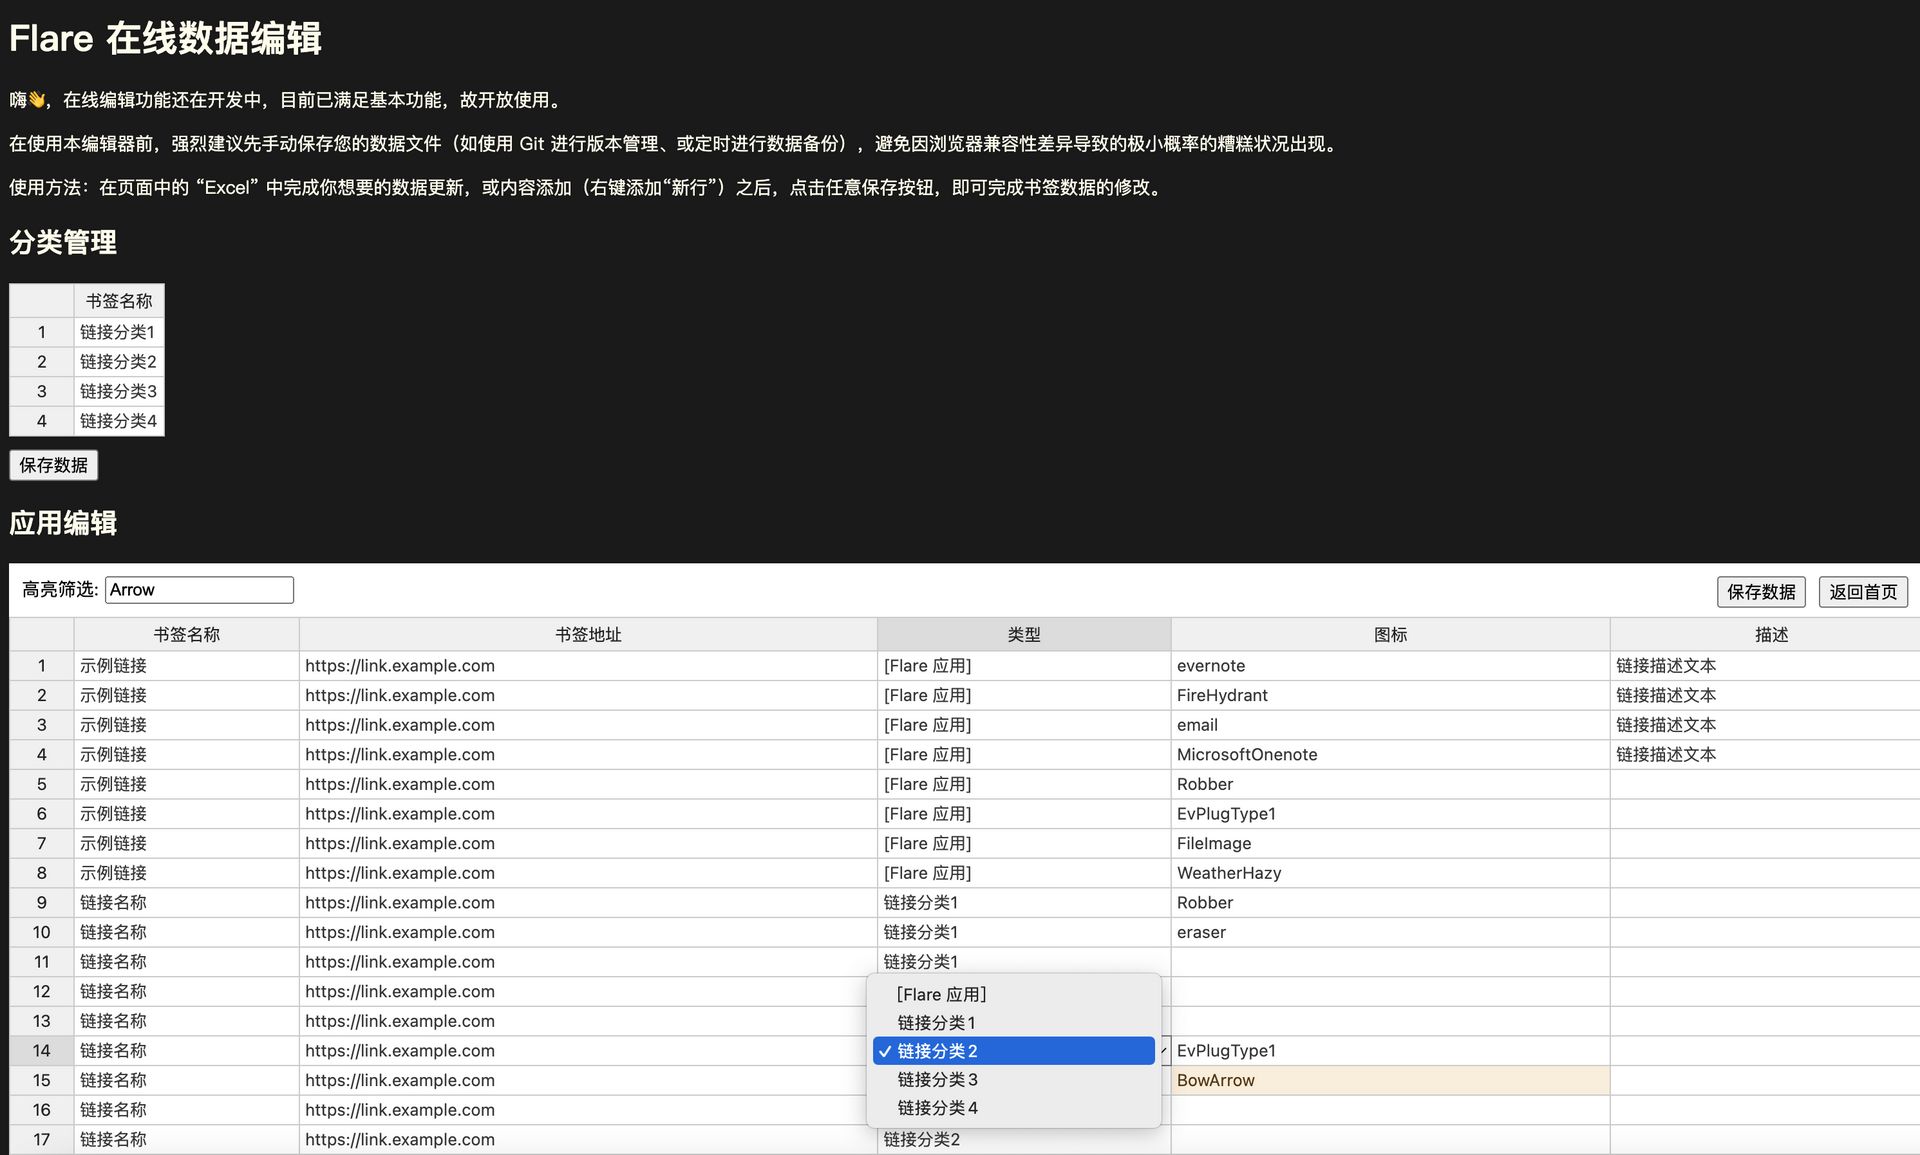Choose 链接分类1 from the open dropdown
1920x1155 pixels.
tap(936, 1022)
